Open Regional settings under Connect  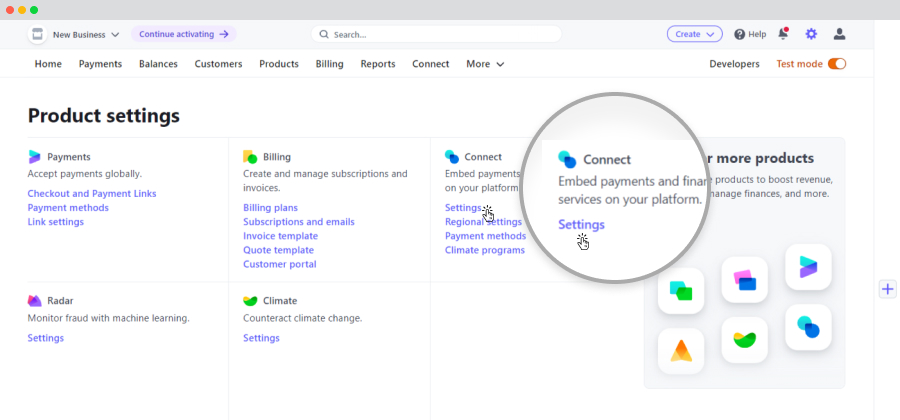pos(483,221)
